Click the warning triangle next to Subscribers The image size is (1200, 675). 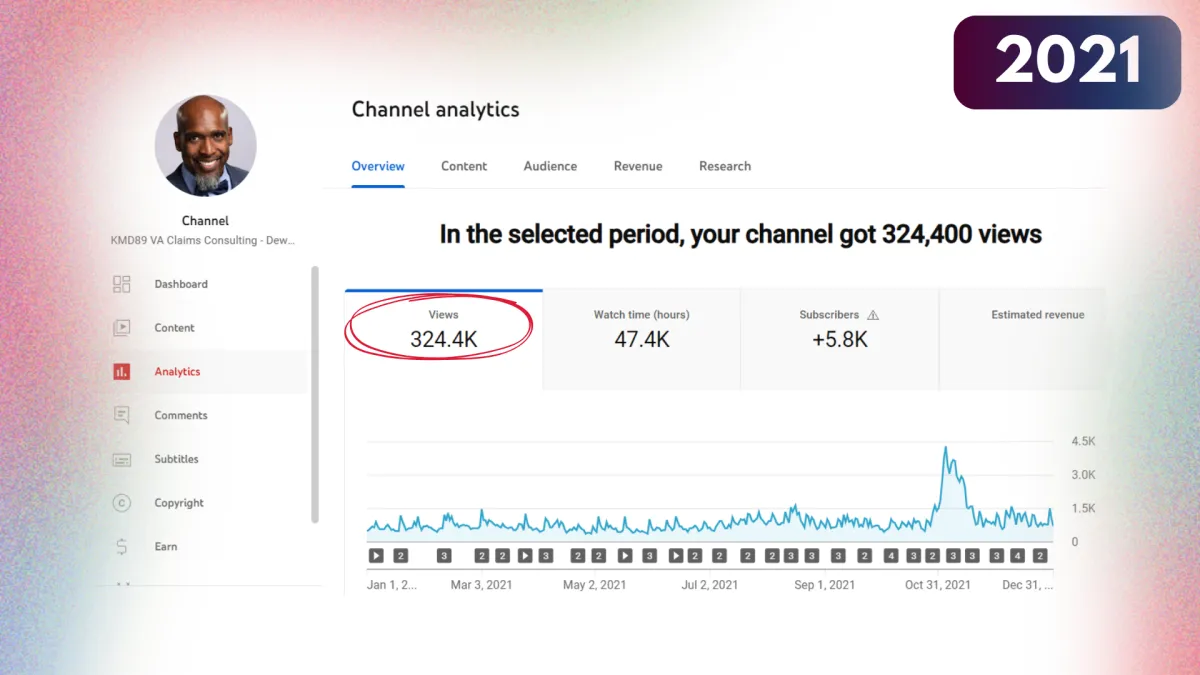pos(872,315)
